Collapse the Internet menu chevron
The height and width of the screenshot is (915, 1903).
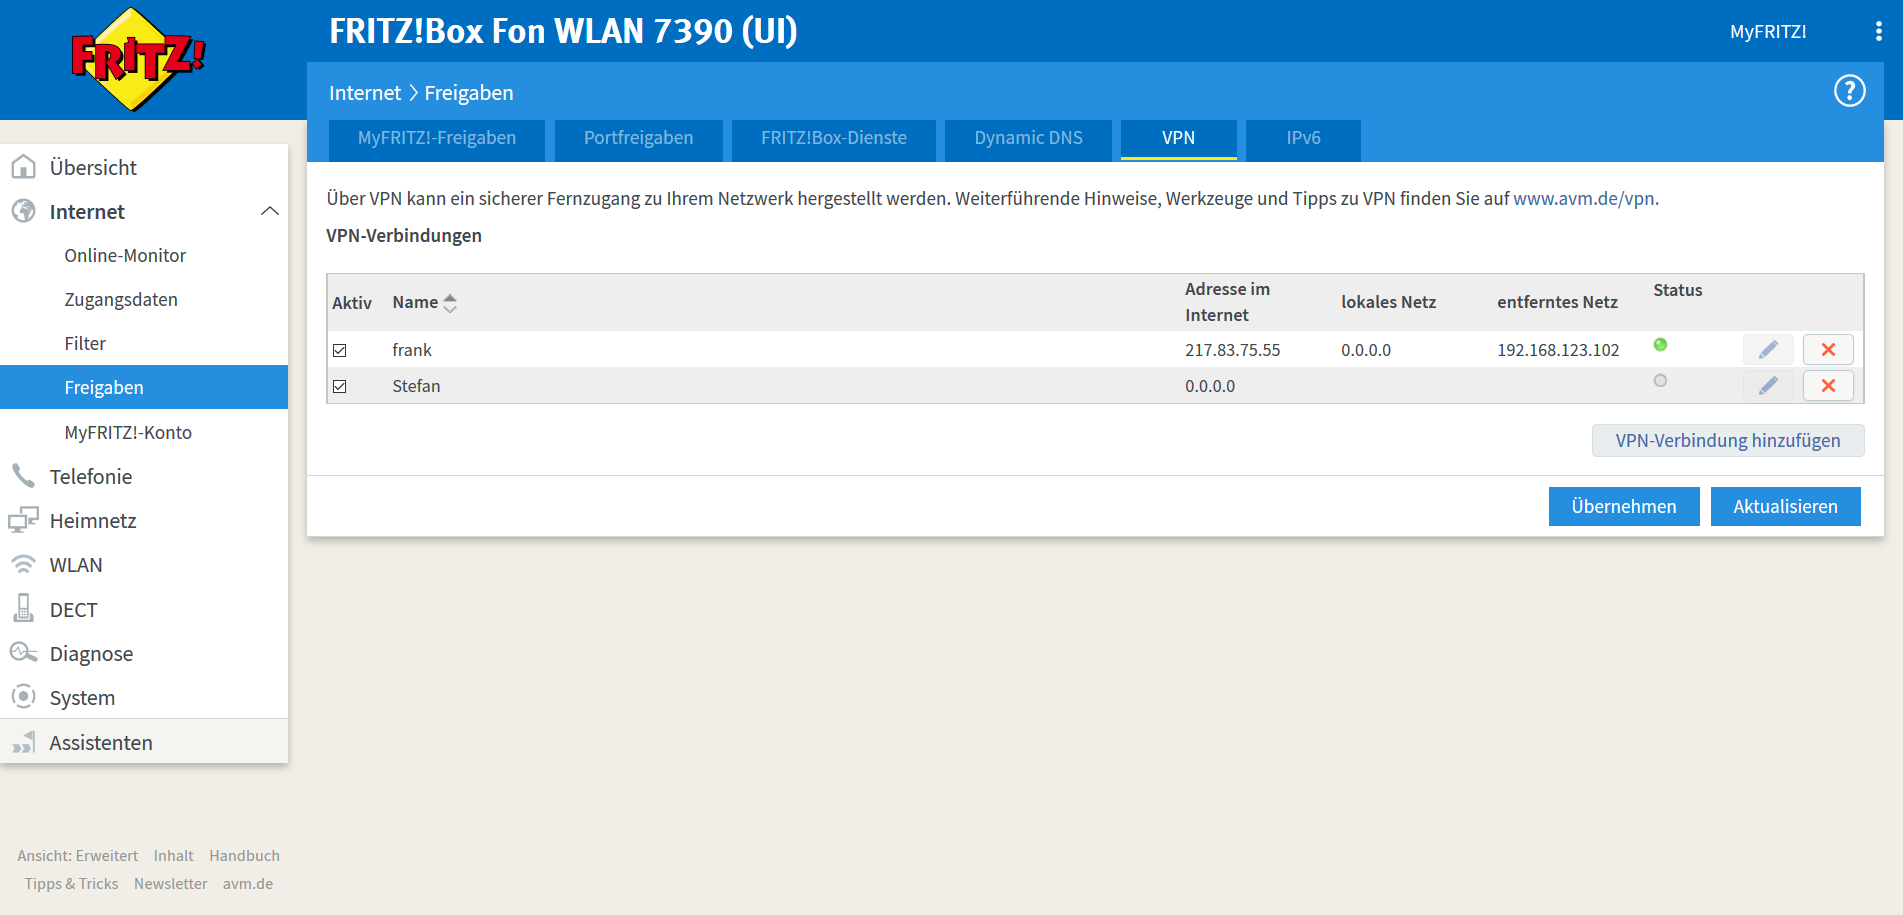[x=269, y=211]
